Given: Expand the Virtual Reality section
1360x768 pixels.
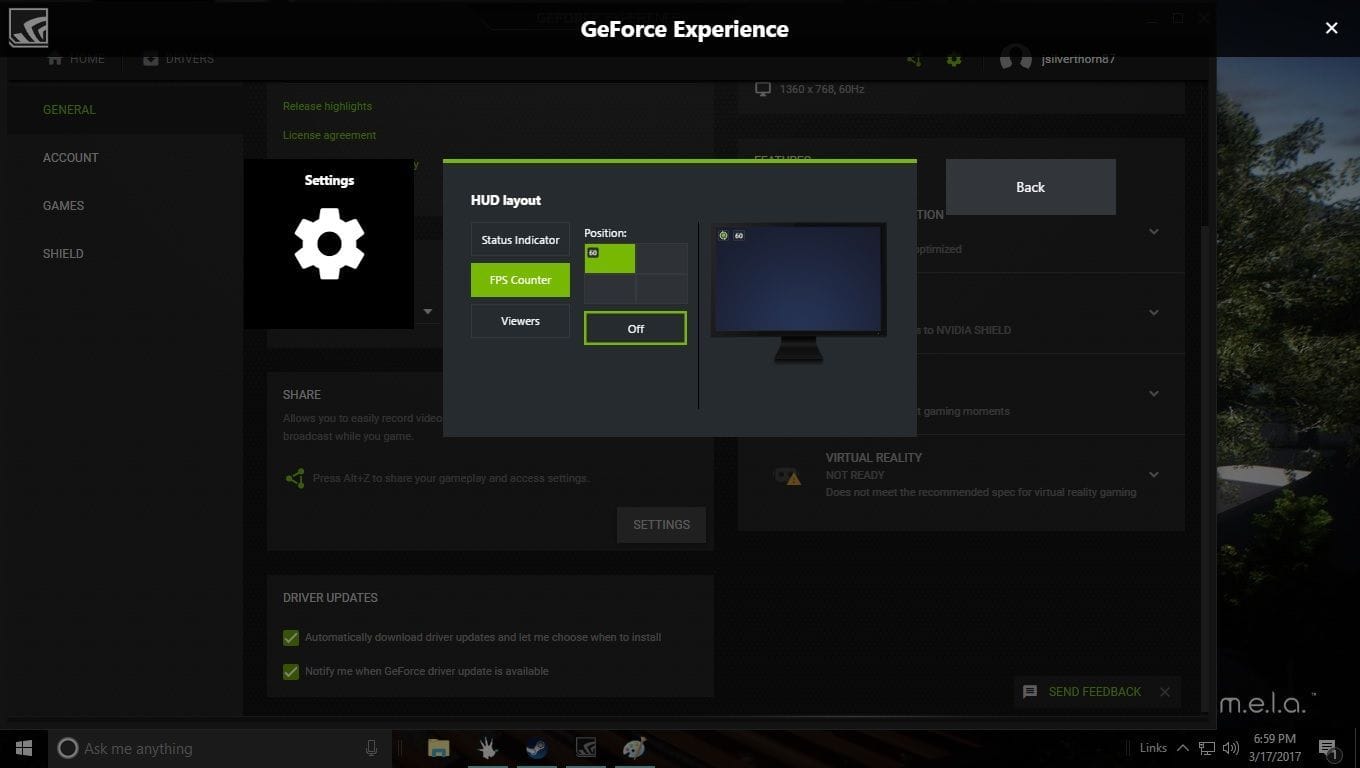Looking at the screenshot, I should click(1153, 475).
